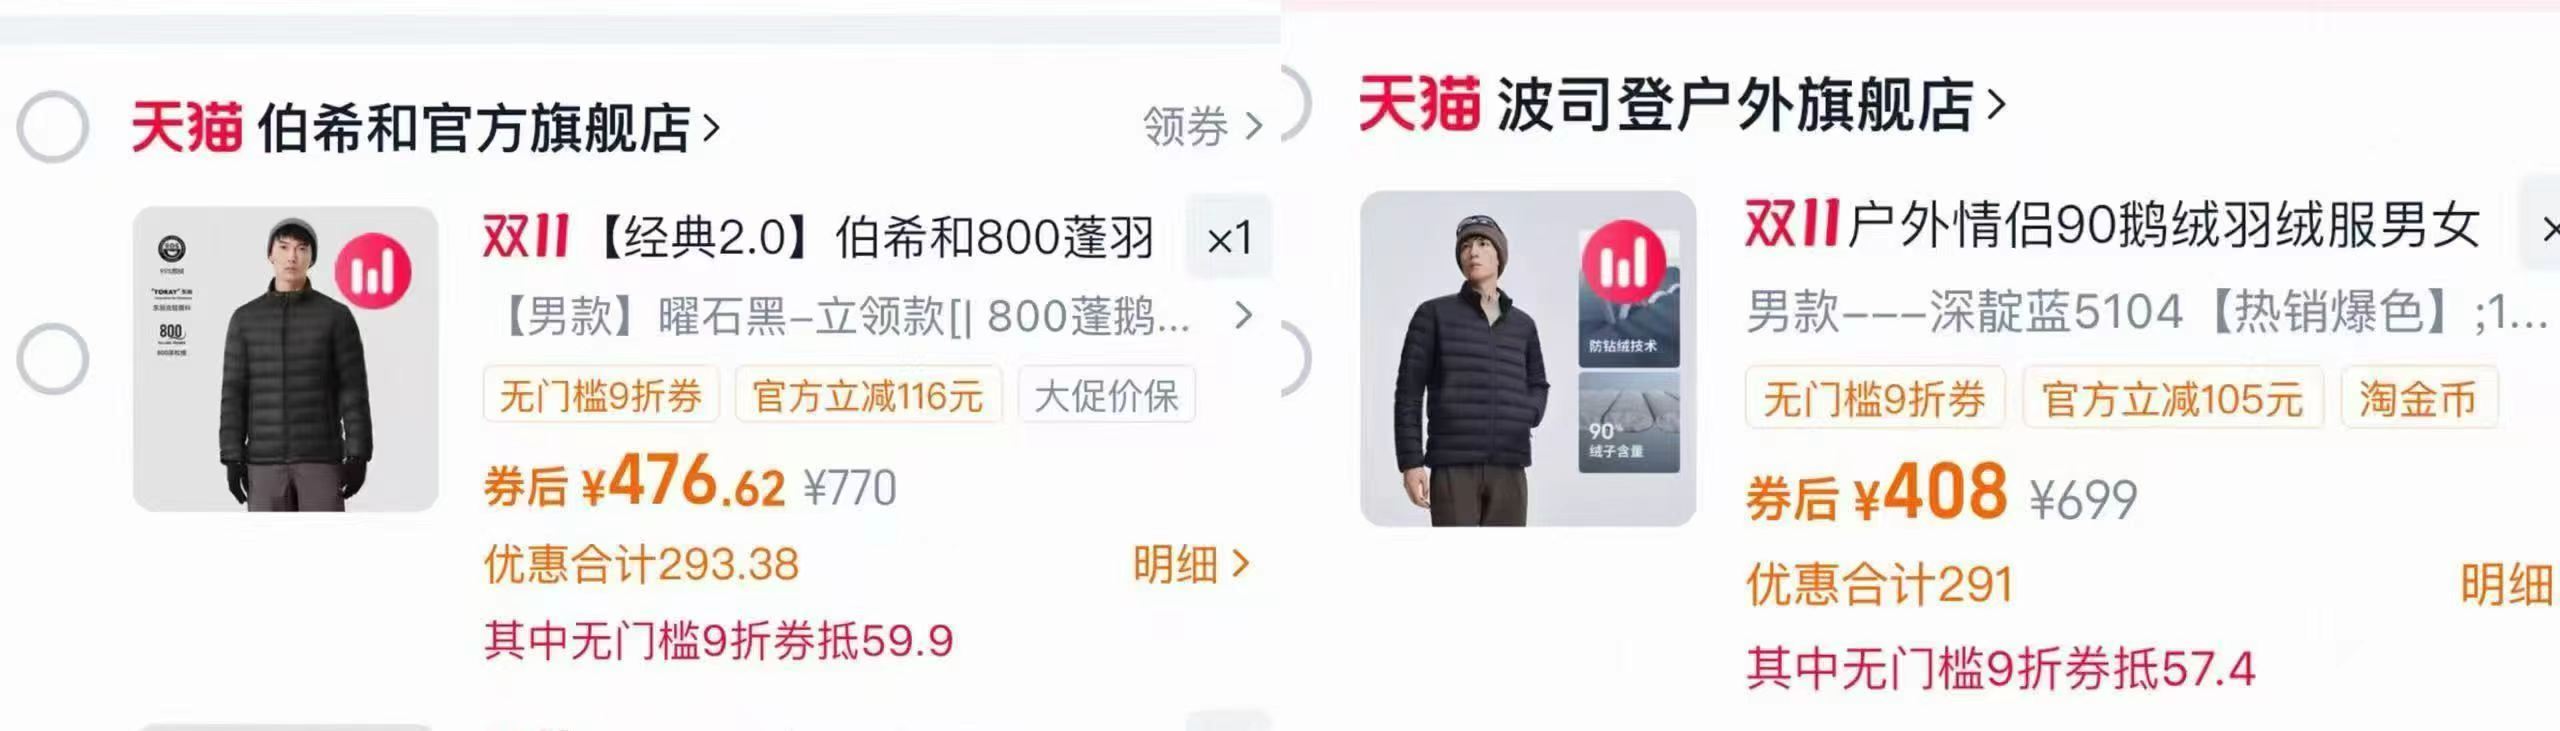2560x731 pixels.
Task: Open the 深靛蓝5104 variant options
Action: (x=2147, y=313)
